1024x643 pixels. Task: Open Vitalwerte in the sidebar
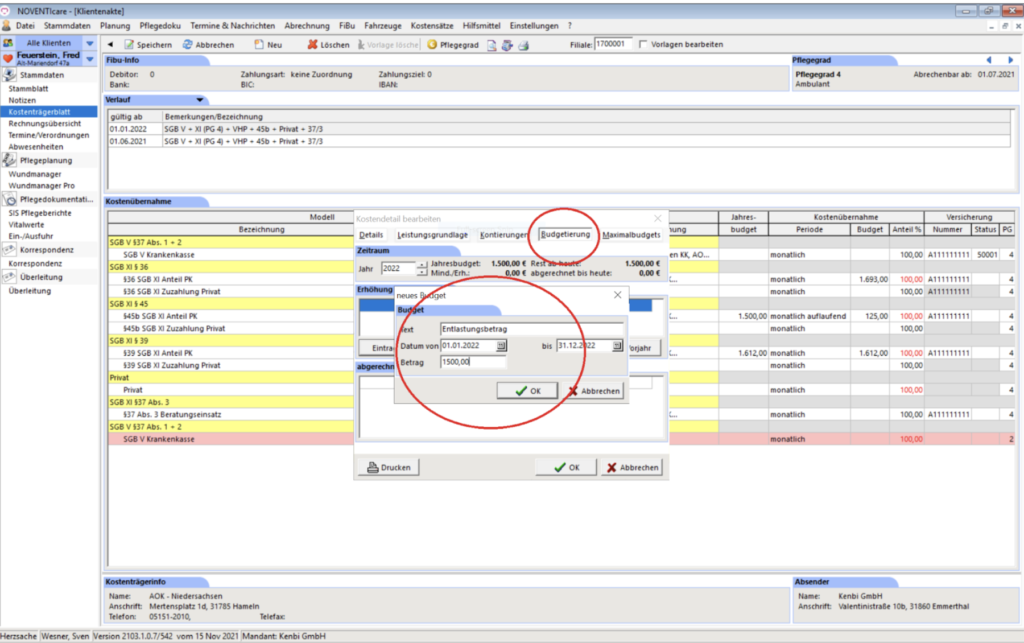coord(26,225)
